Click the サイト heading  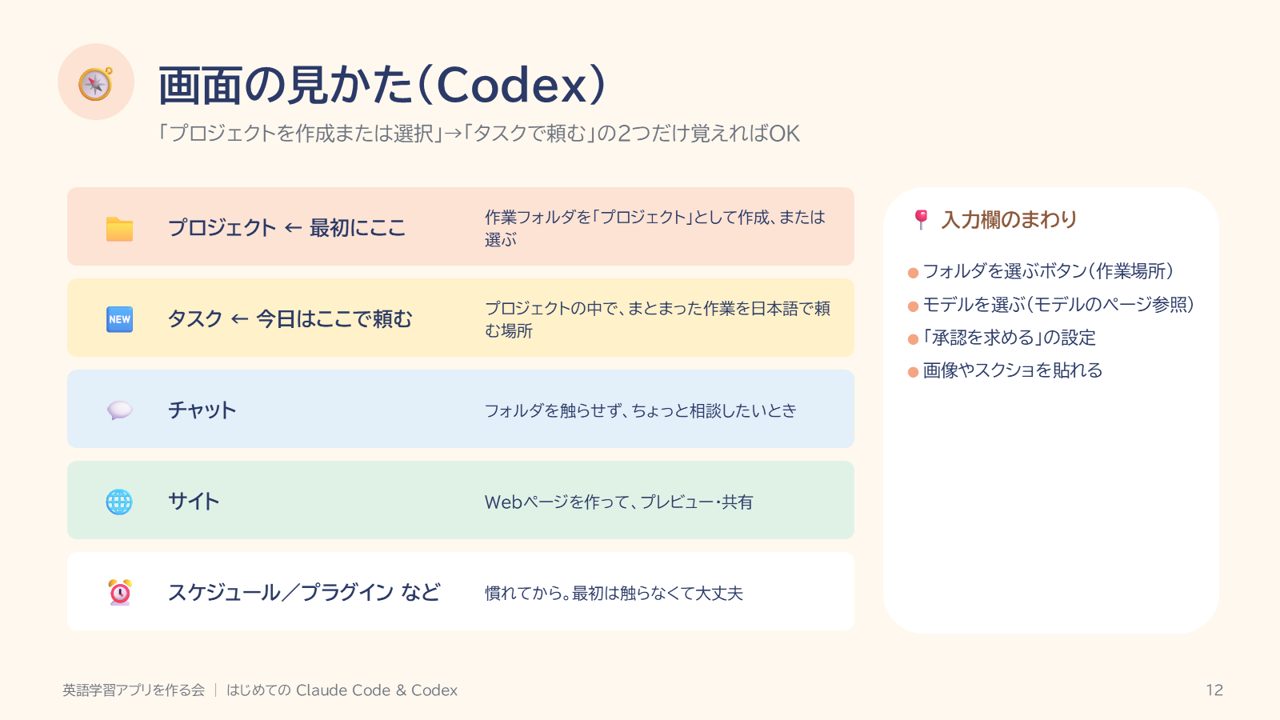(x=193, y=501)
